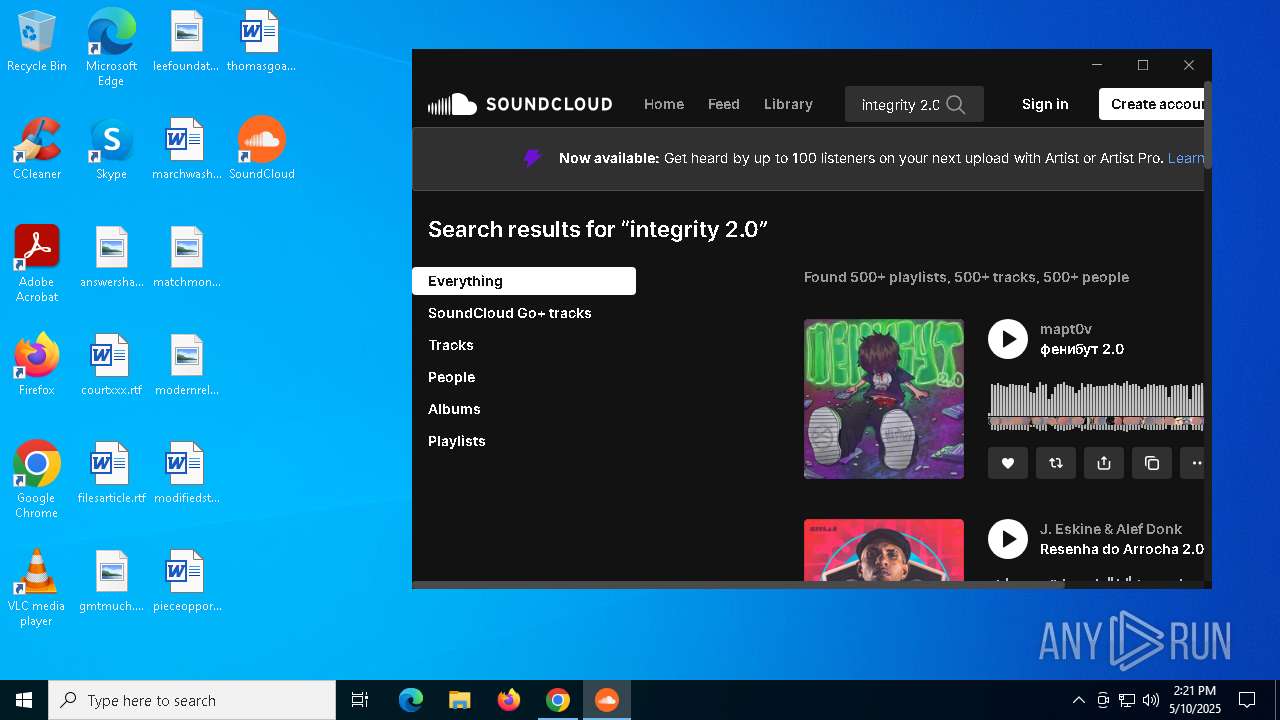Open File Explorer from the taskbar

click(x=459, y=700)
